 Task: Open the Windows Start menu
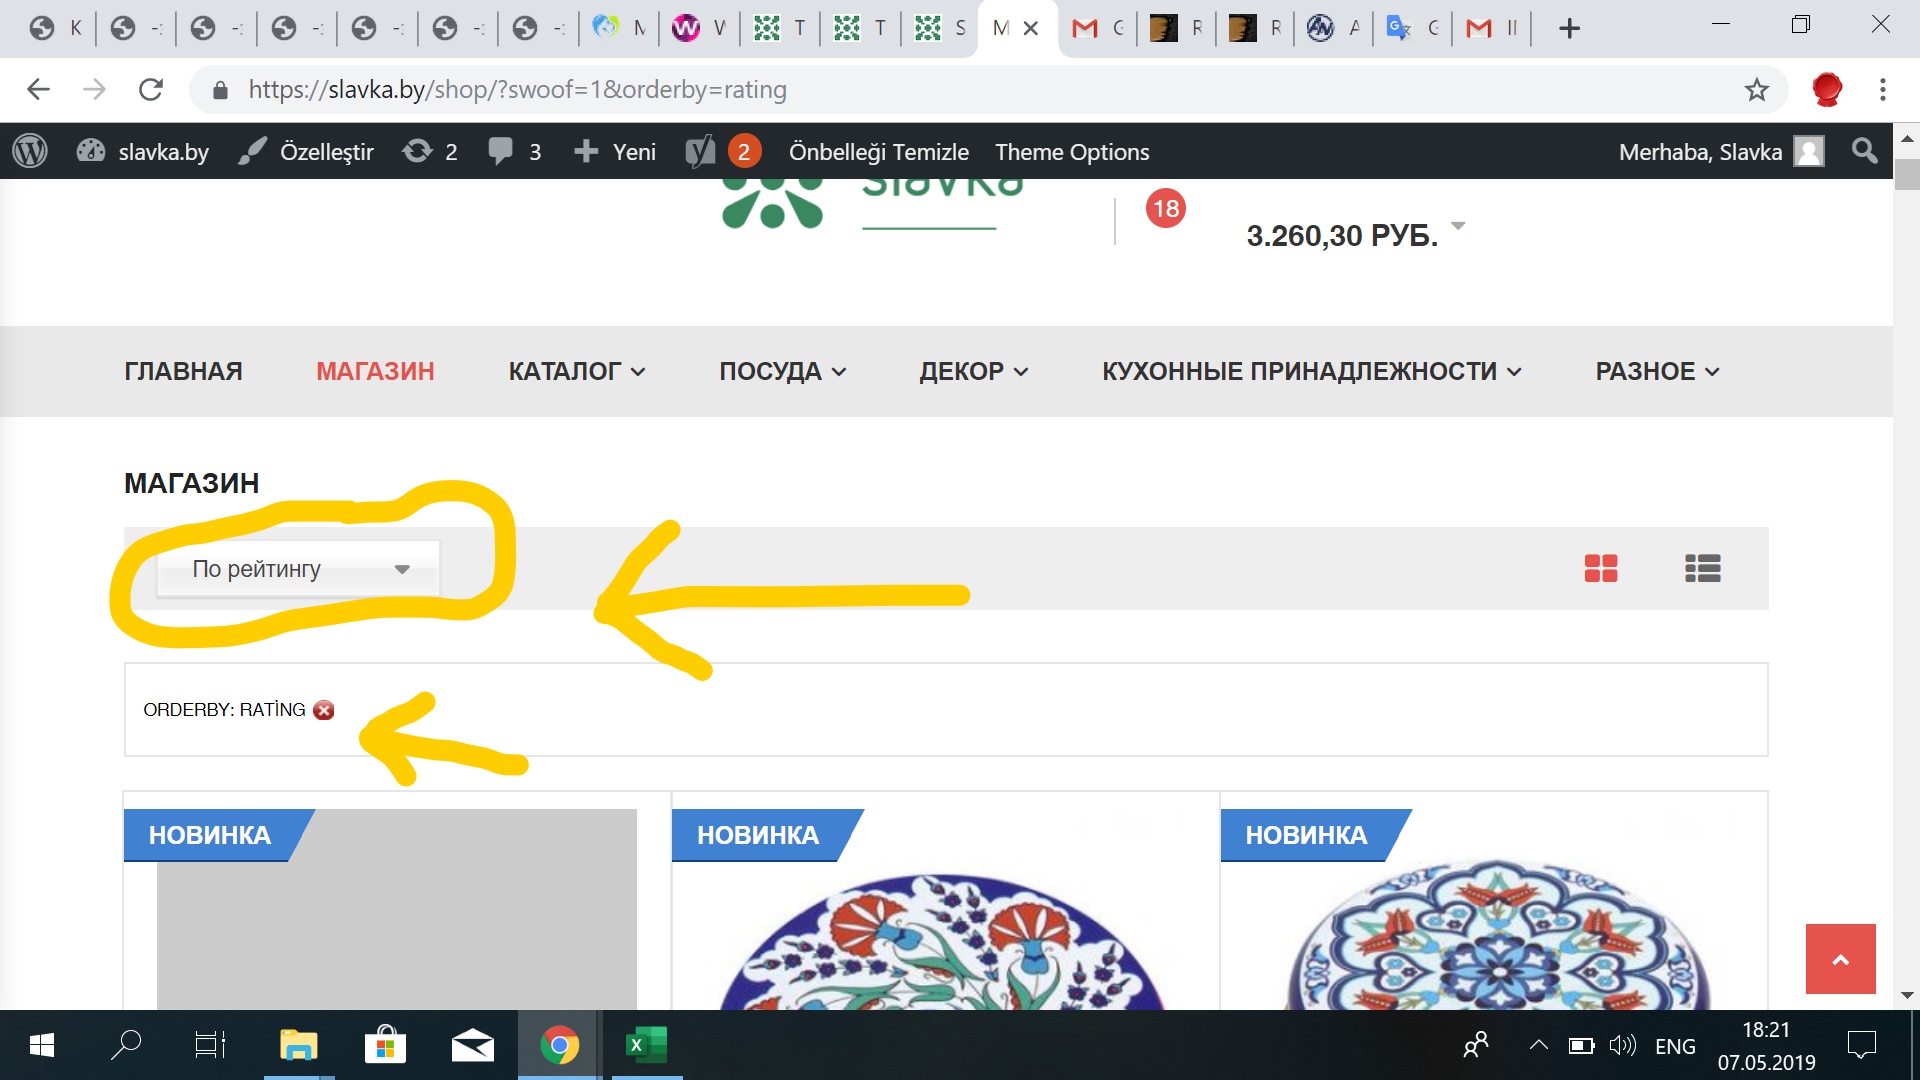[x=41, y=1045]
